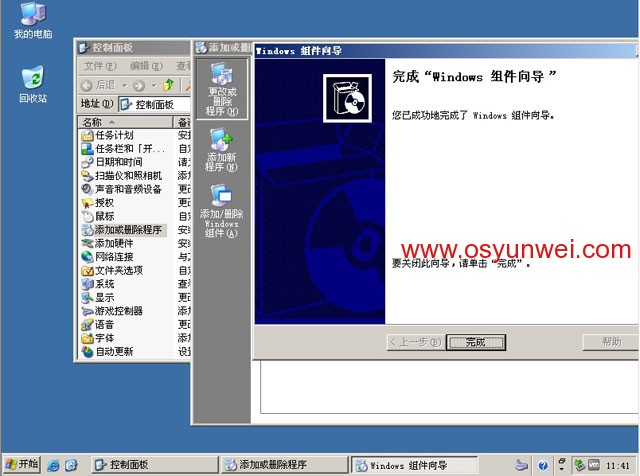Image resolution: width=640 pixels, height=476 pixels.
Task: Select the 自动更新 item icon
Action: (x=87, y=351)
